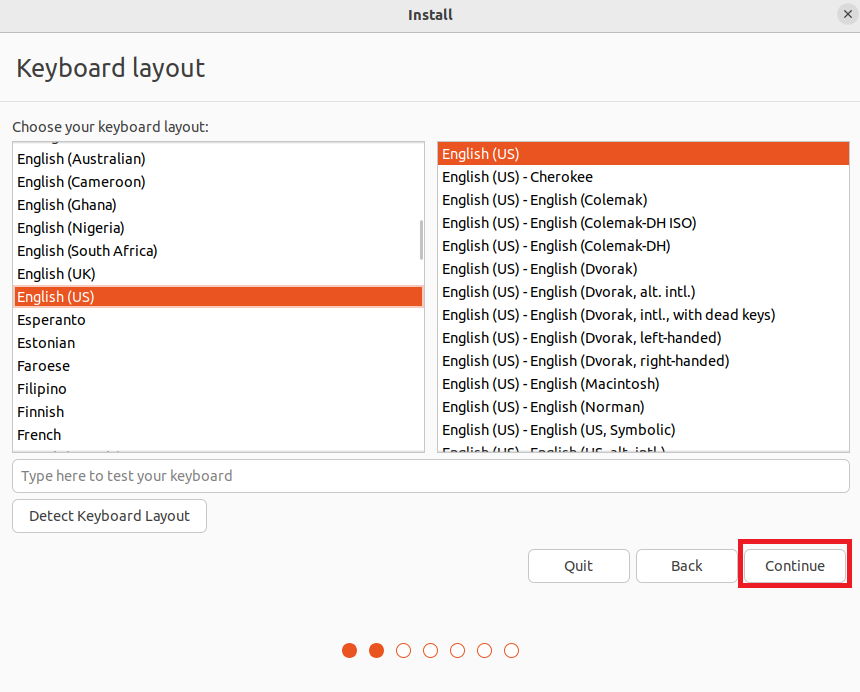The image size is (860, 692).
Task: Go Back to previous step
Action: pyautogui.click(x=687, y=566)
